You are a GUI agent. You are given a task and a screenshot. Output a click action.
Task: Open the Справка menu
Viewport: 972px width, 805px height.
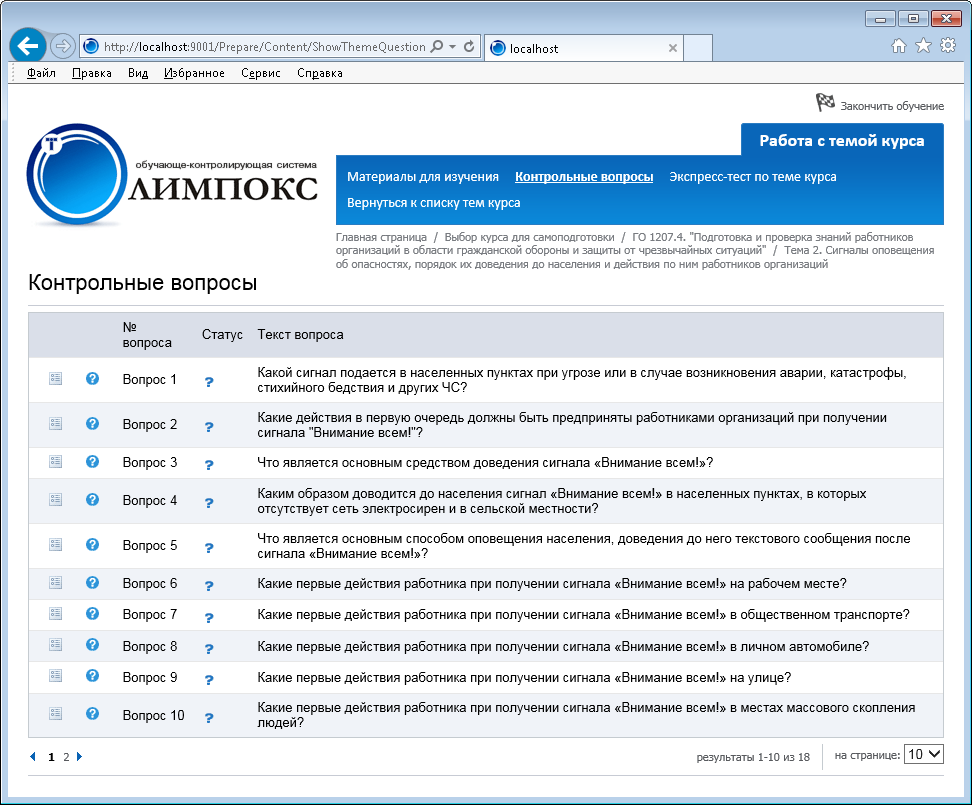[319, 73]
